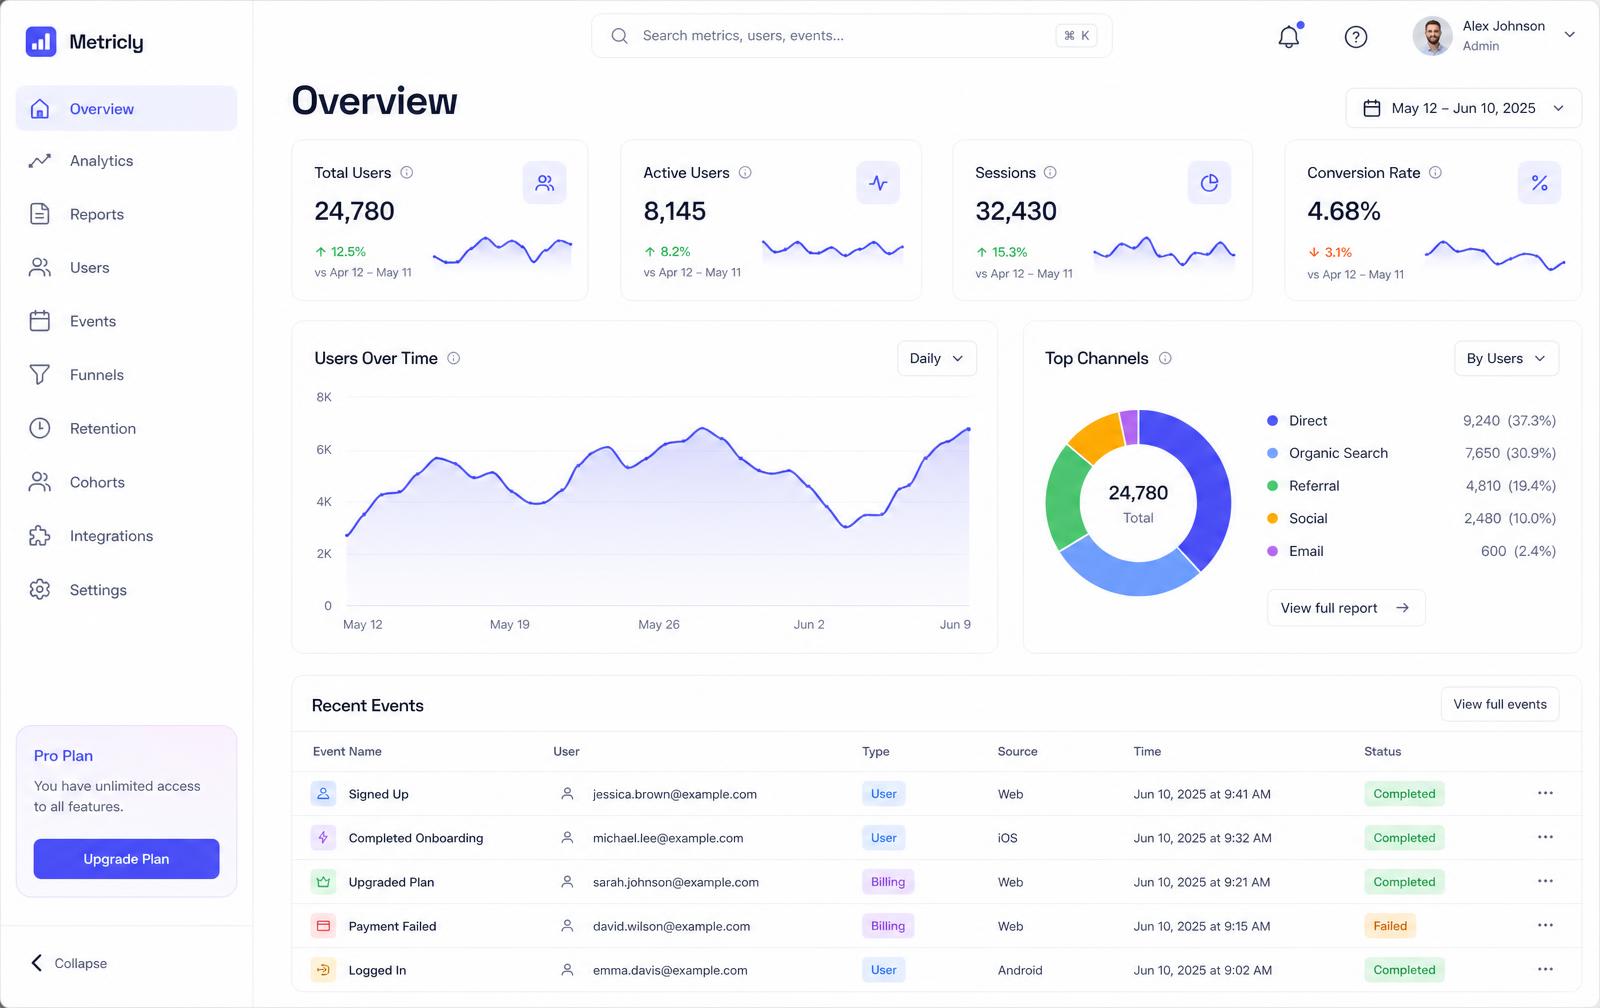Open the Reports section
This screenshot has width=1600, height=1008.
[126, 214]
